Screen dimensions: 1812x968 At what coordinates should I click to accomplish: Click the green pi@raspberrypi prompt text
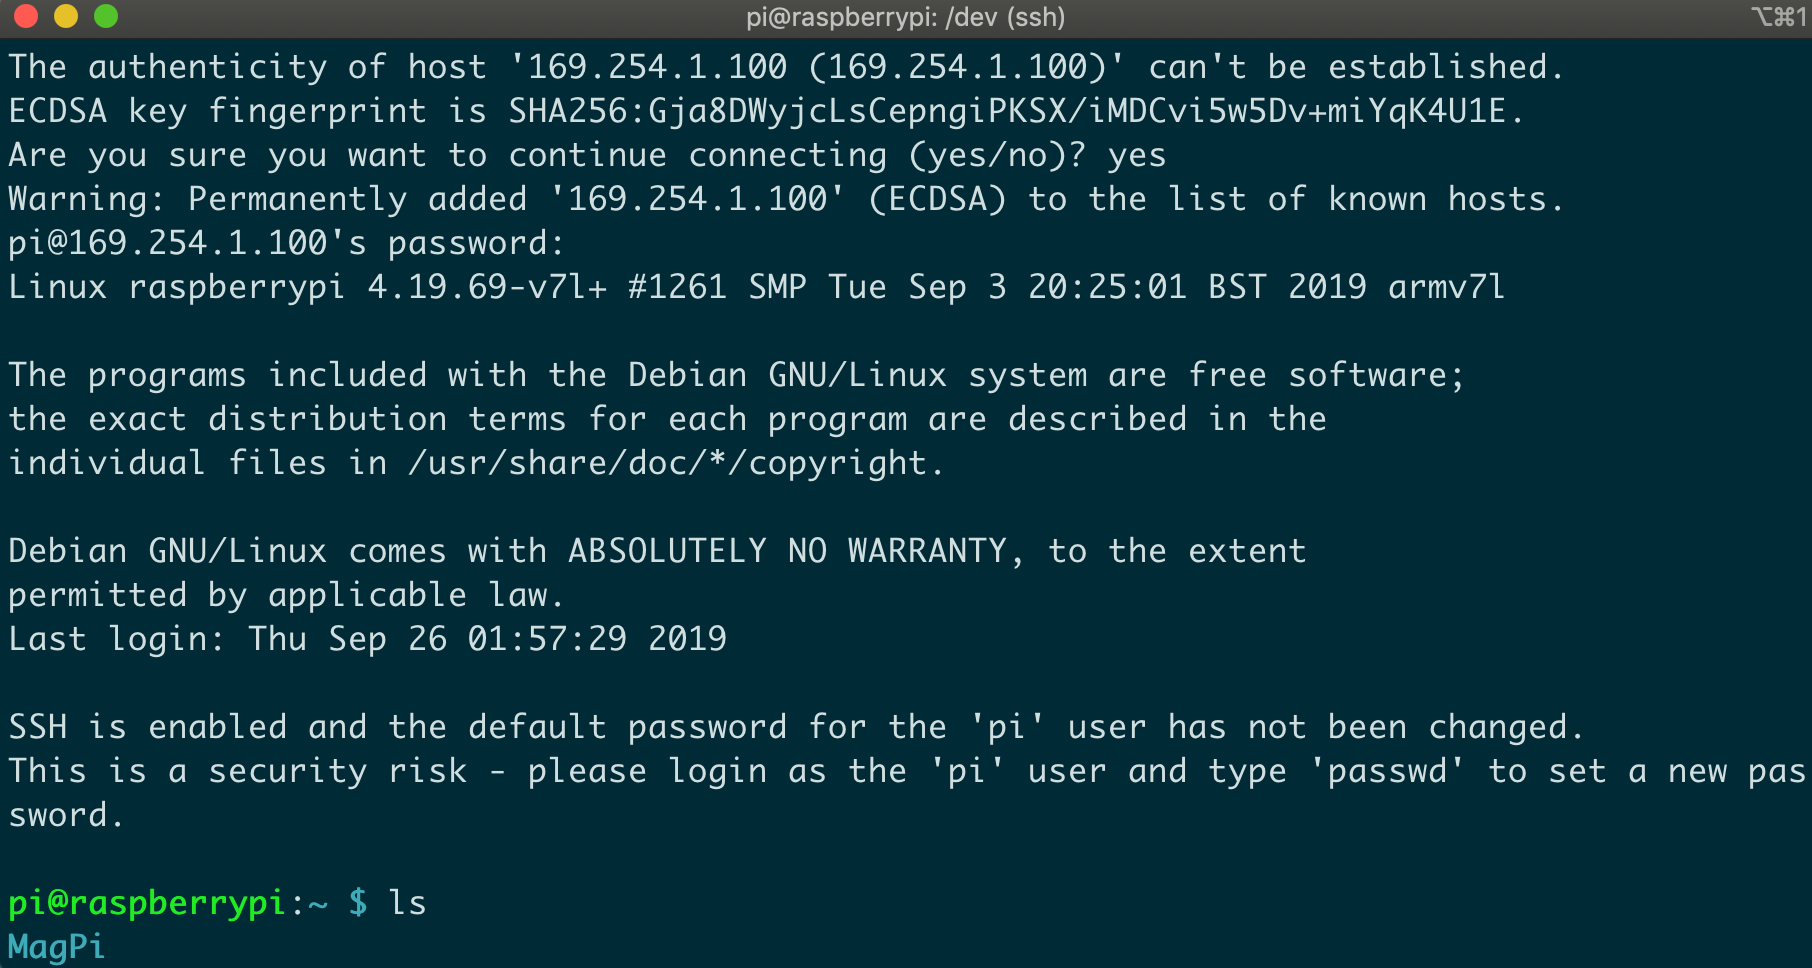(148, 903)
